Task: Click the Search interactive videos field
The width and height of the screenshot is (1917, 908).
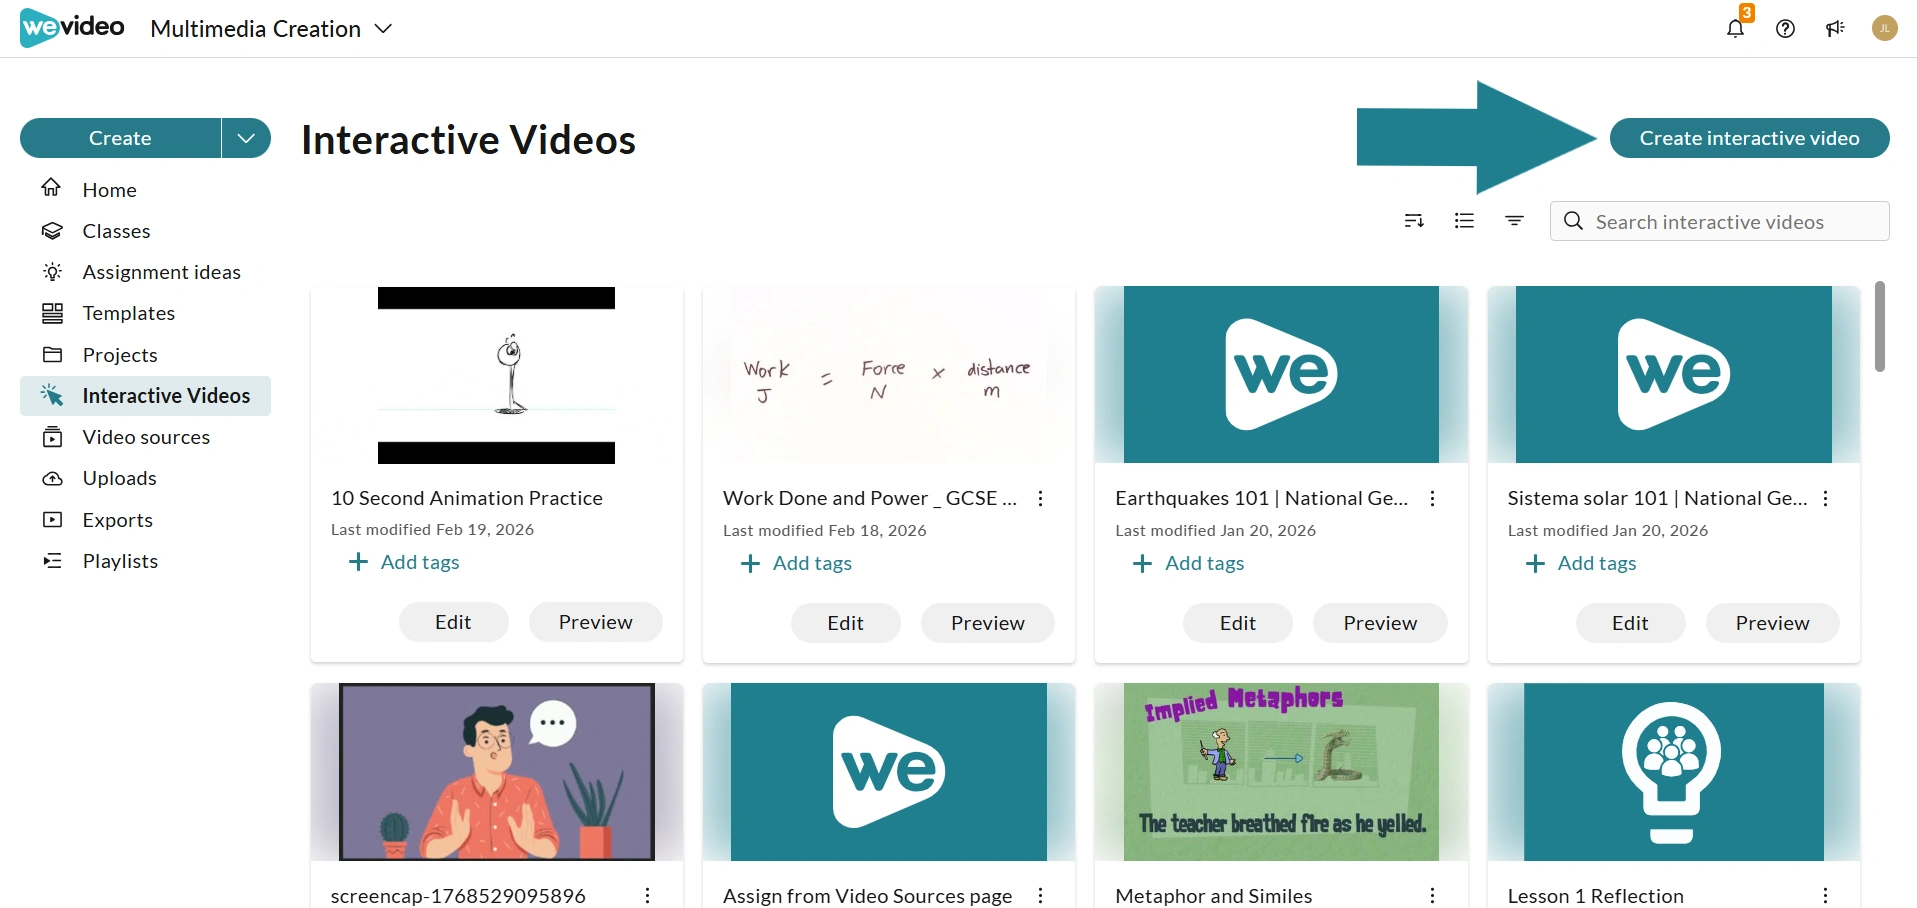Action: [1719, 221]
